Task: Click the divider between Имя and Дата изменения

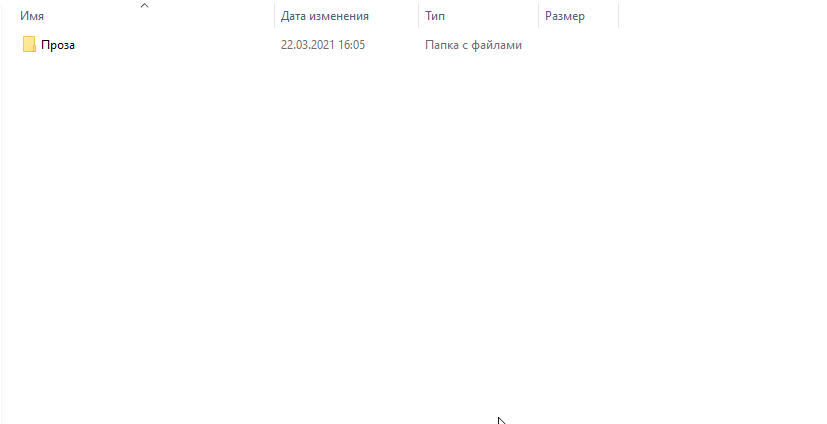Action: [x=275, y=15]
